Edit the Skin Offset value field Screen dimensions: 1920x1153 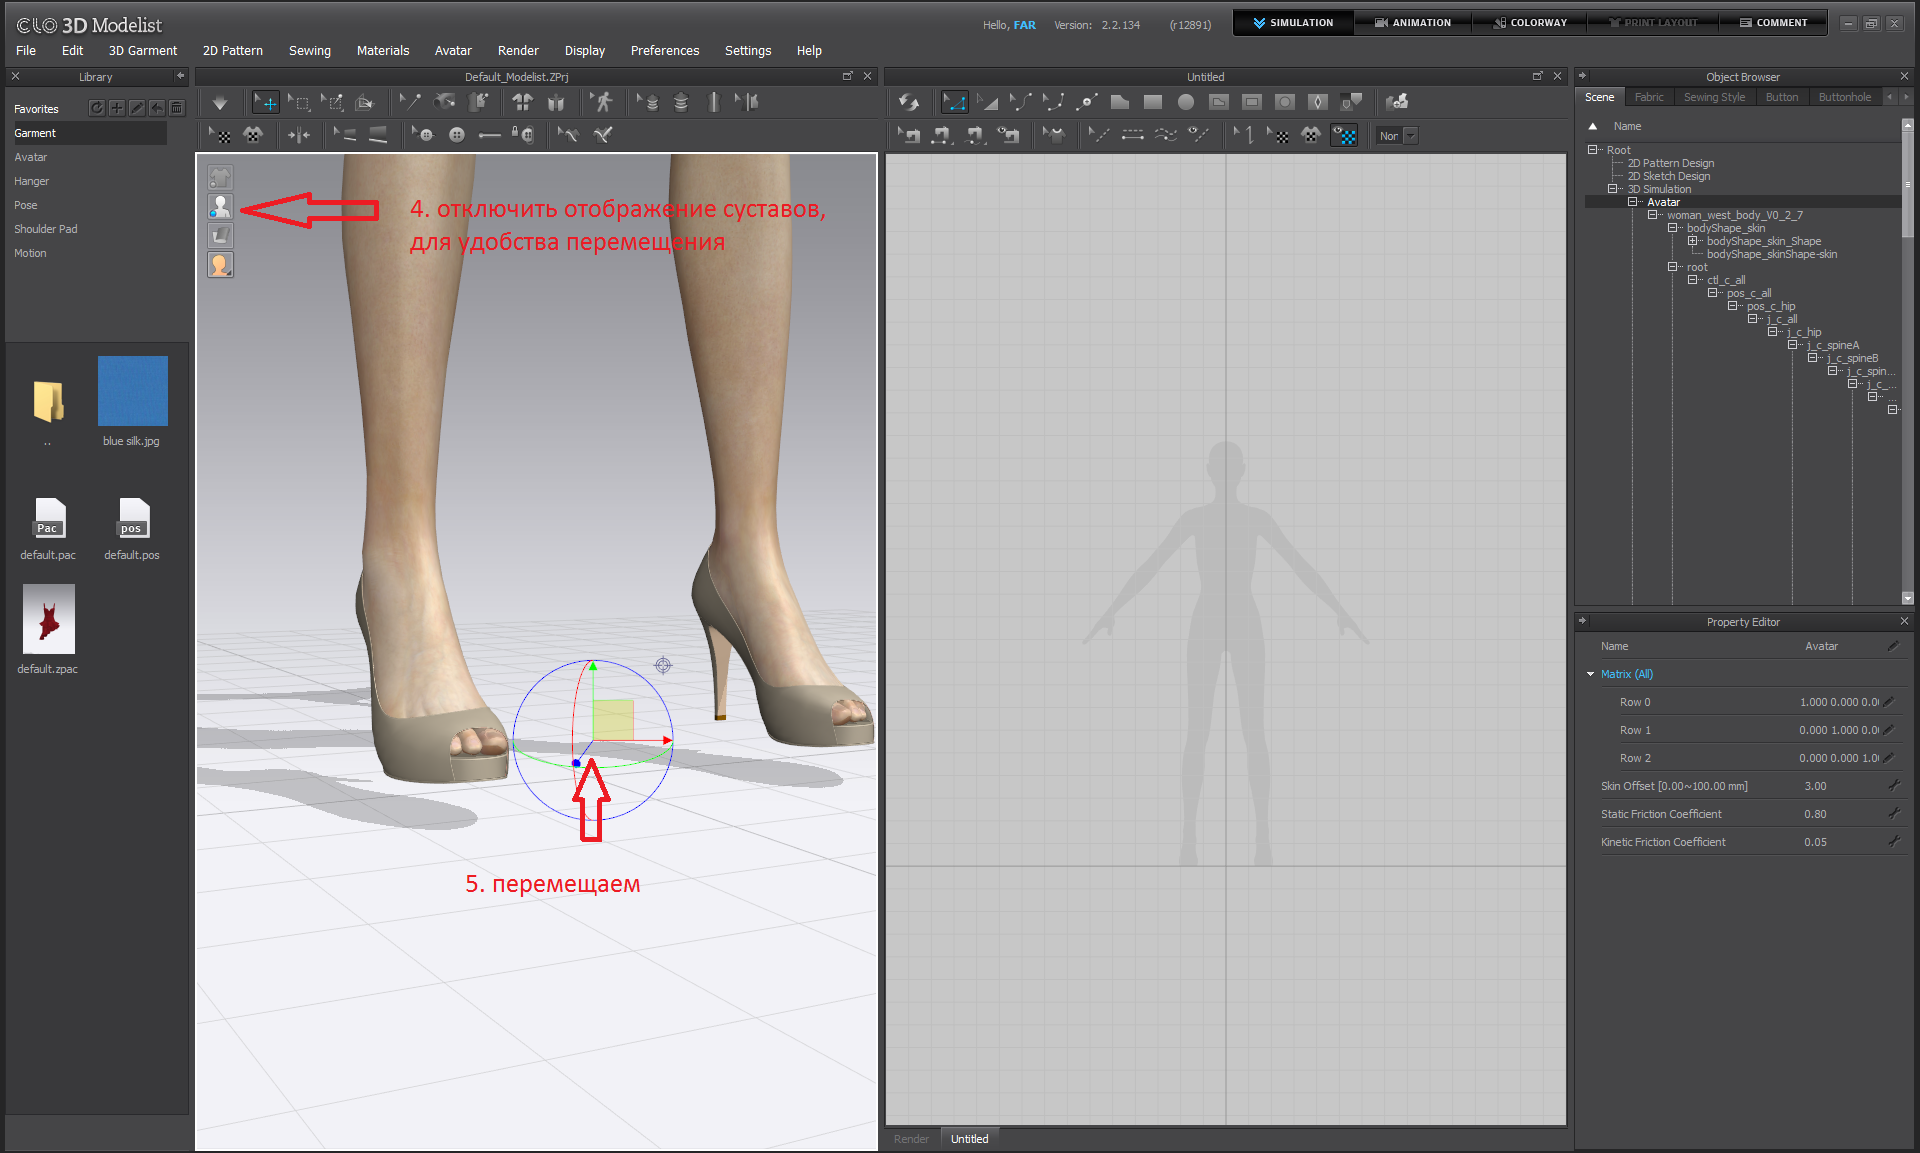1815,786
